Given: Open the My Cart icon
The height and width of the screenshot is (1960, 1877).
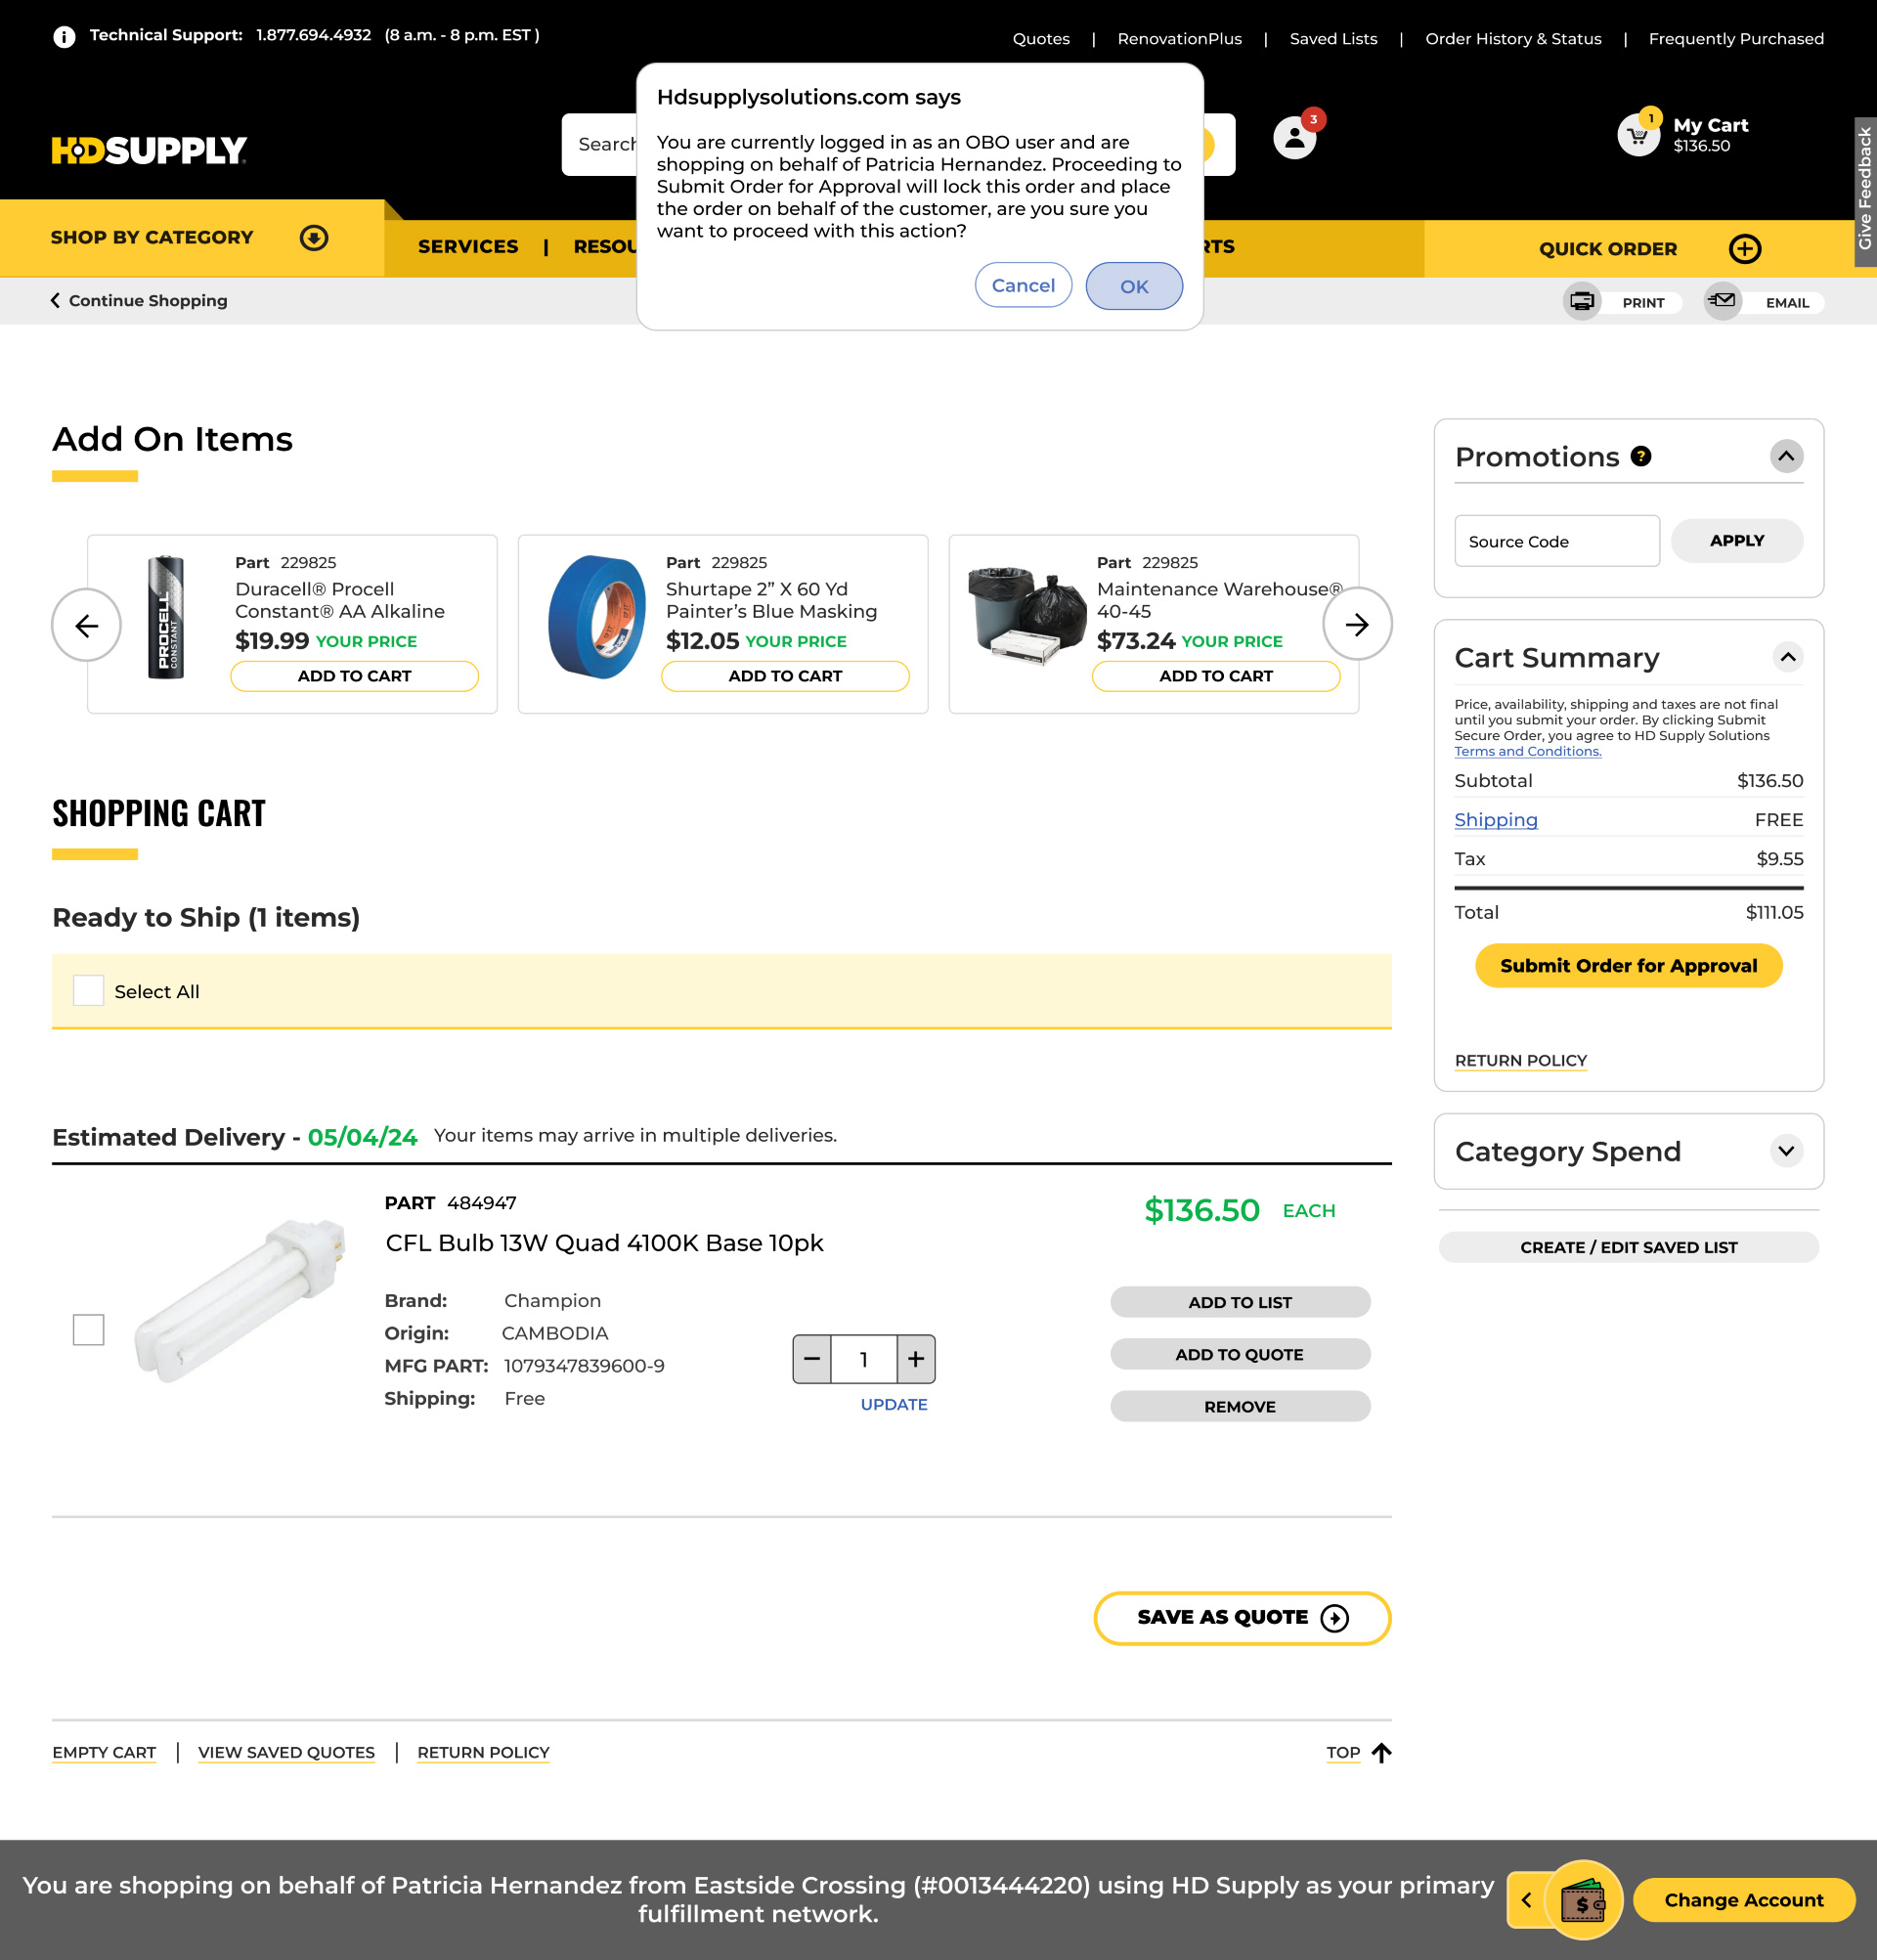Looking at the screenshot, I should click(x=1638, y=135).
